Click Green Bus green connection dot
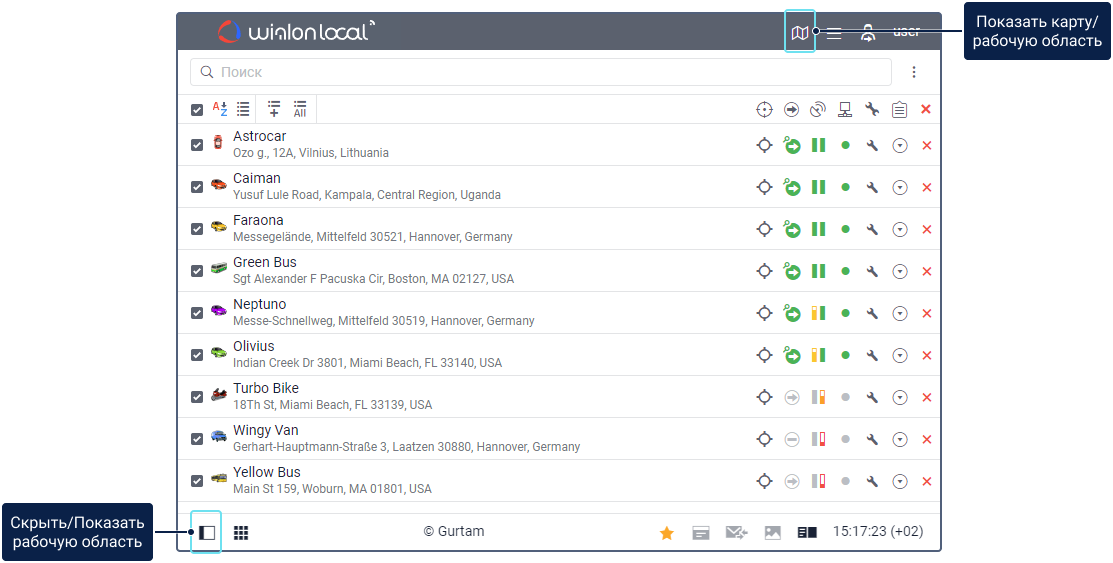1113x563 pixels. [845, 271]
